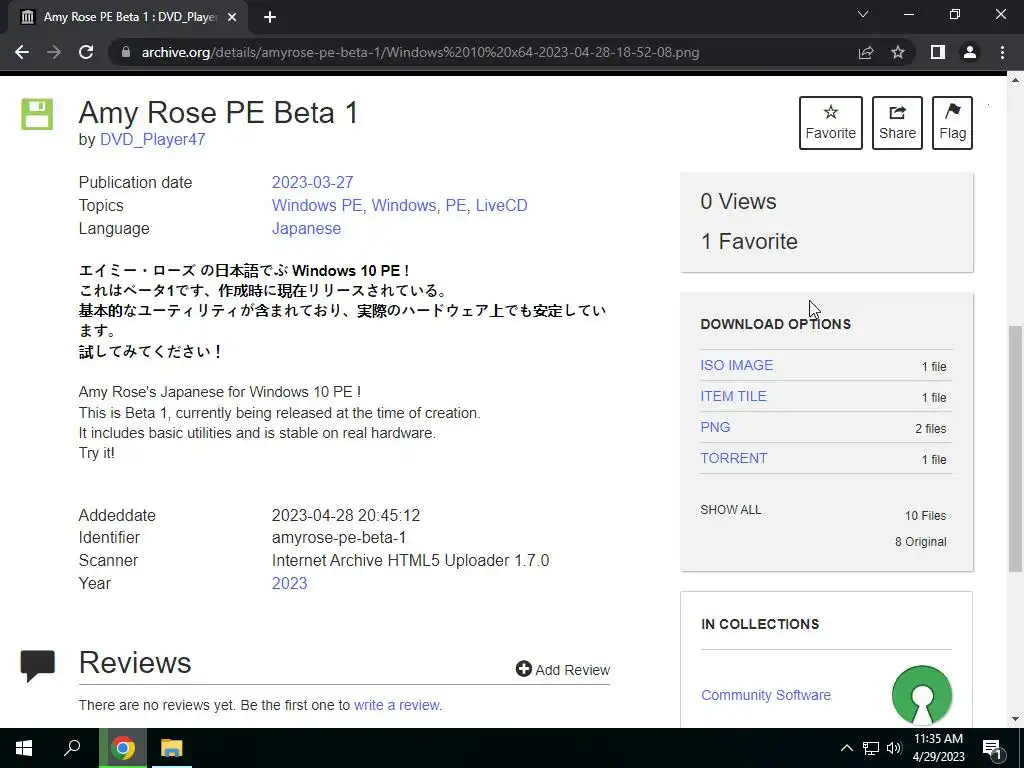Reload the archive.org page

click(86, 52)
